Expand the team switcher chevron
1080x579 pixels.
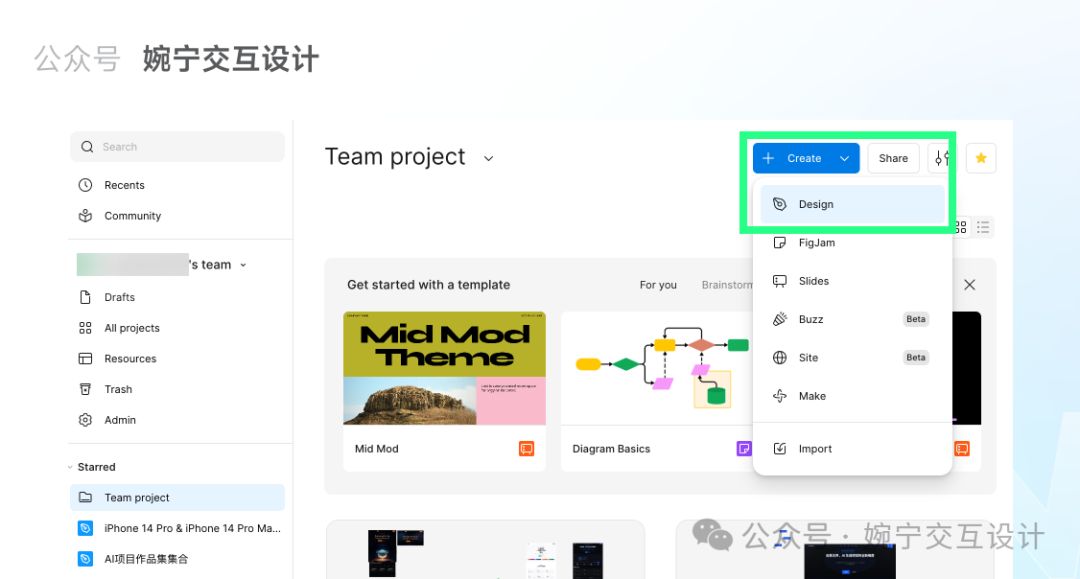[243, 265]
